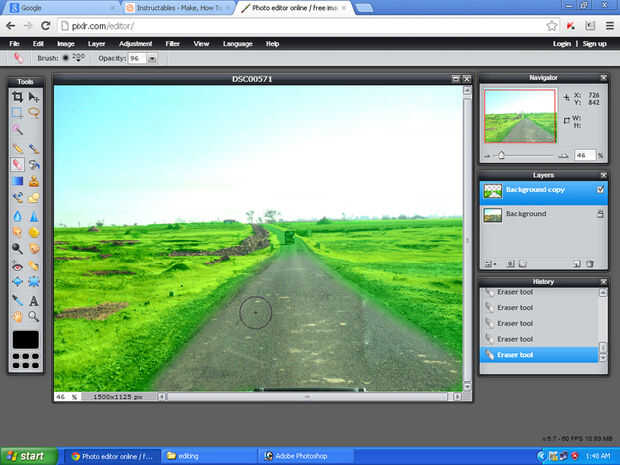Image resolution: width=620 pixels, height=465 pixels.
Task: Select the Bloat tool
Action: [17, 282]
